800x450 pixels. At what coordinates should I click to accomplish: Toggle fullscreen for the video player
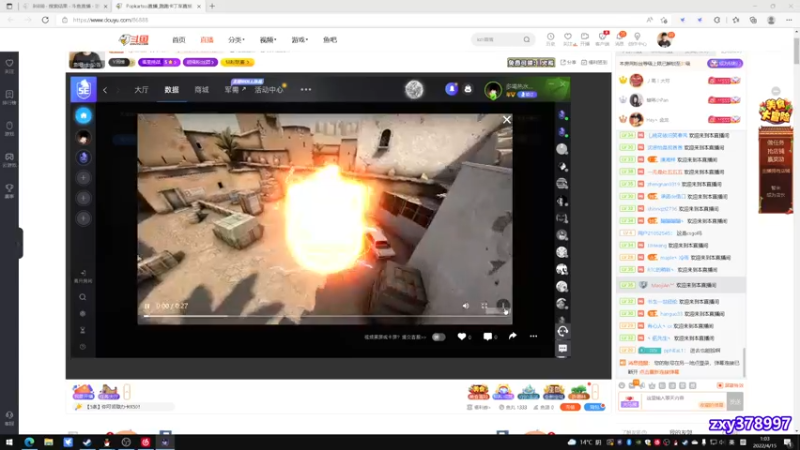pyautogui.click(x=484, y=306)
